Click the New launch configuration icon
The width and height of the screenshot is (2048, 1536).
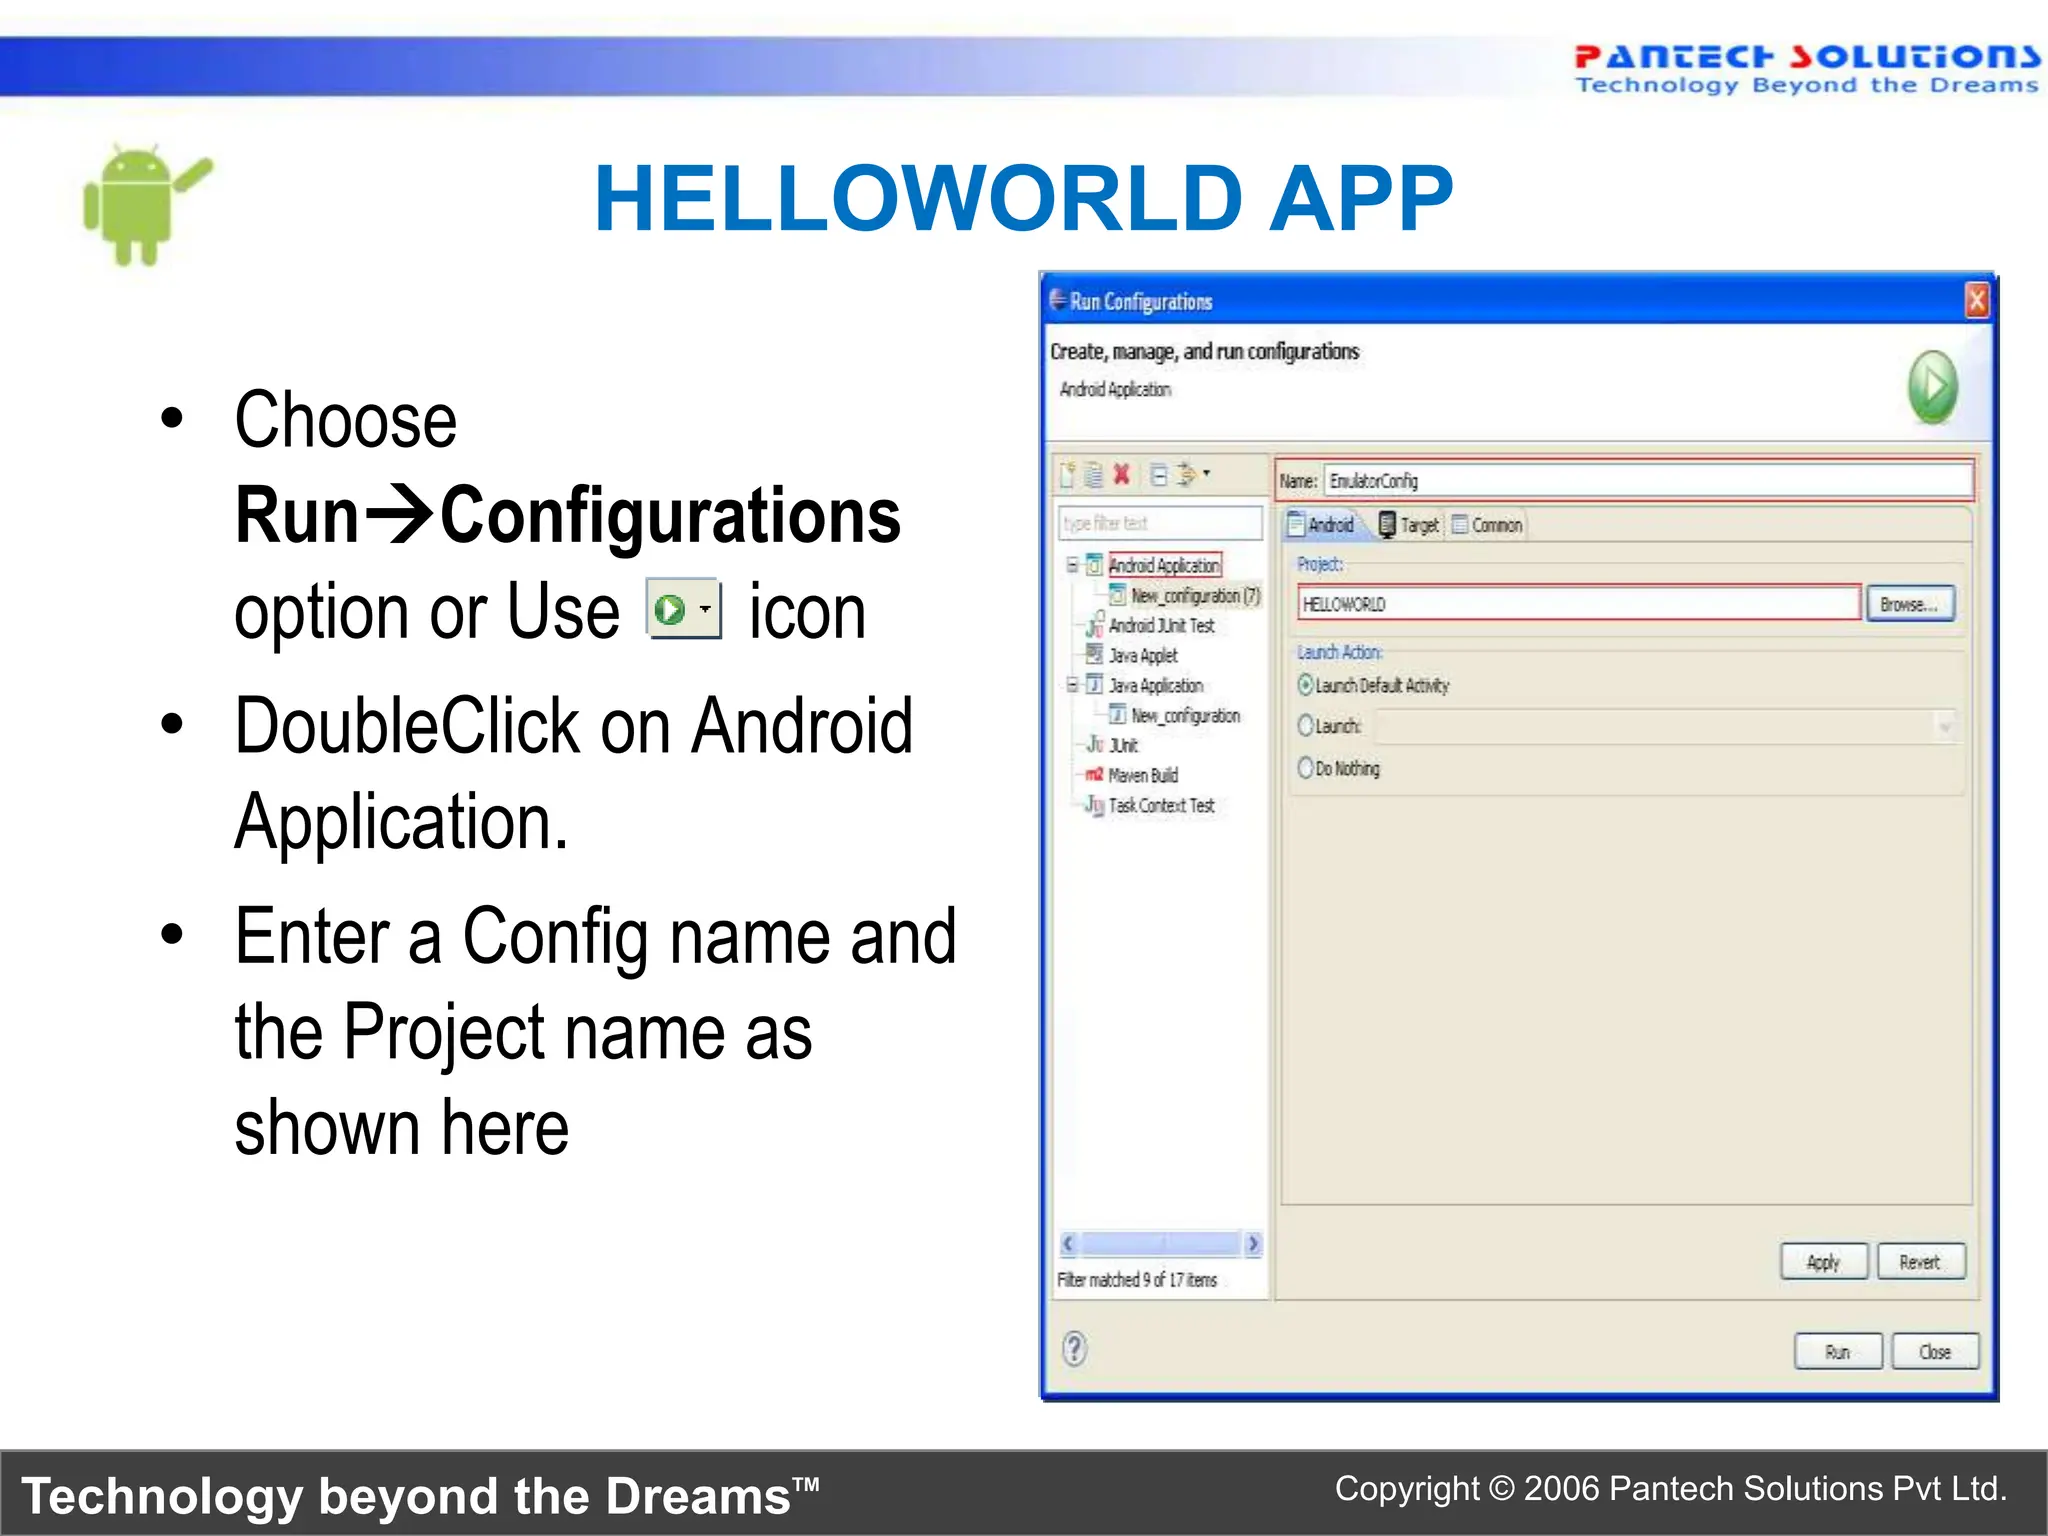1068,475
